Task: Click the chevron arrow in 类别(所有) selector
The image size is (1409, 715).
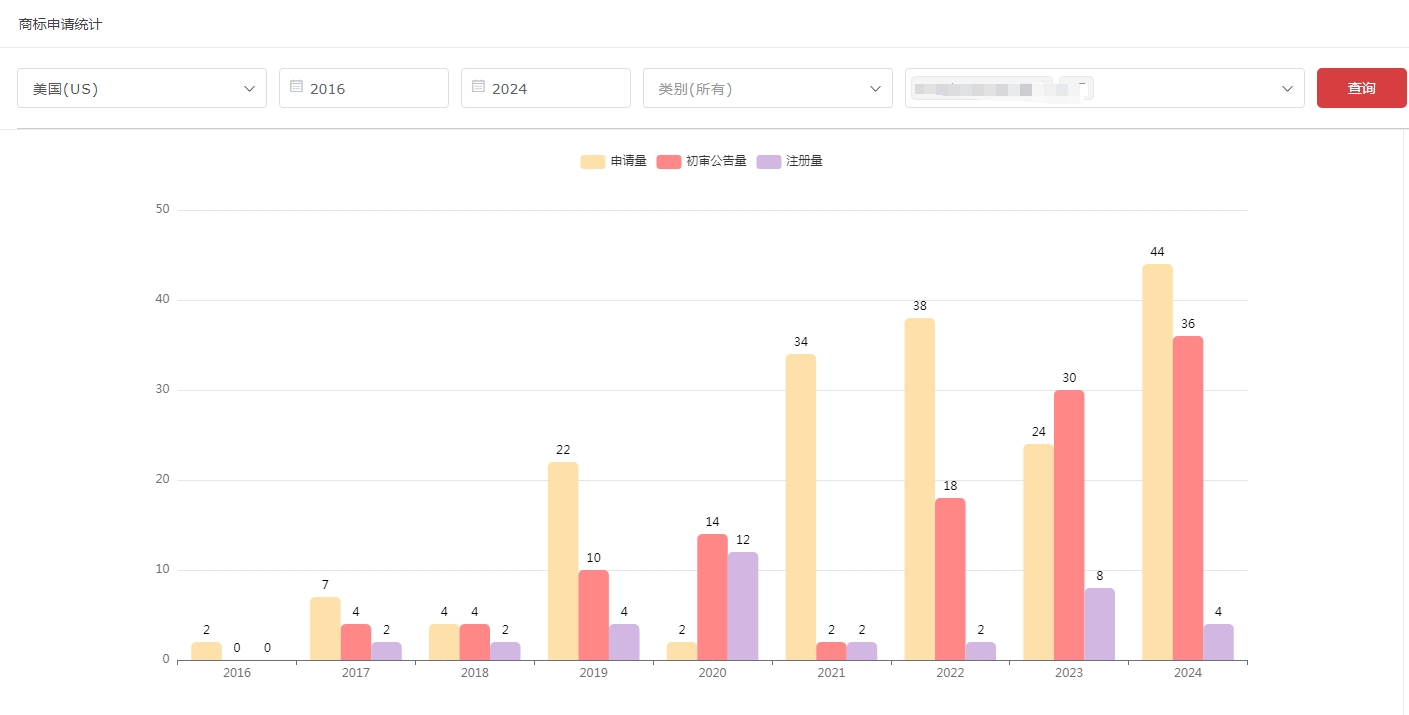Action: tap(876, 89)
